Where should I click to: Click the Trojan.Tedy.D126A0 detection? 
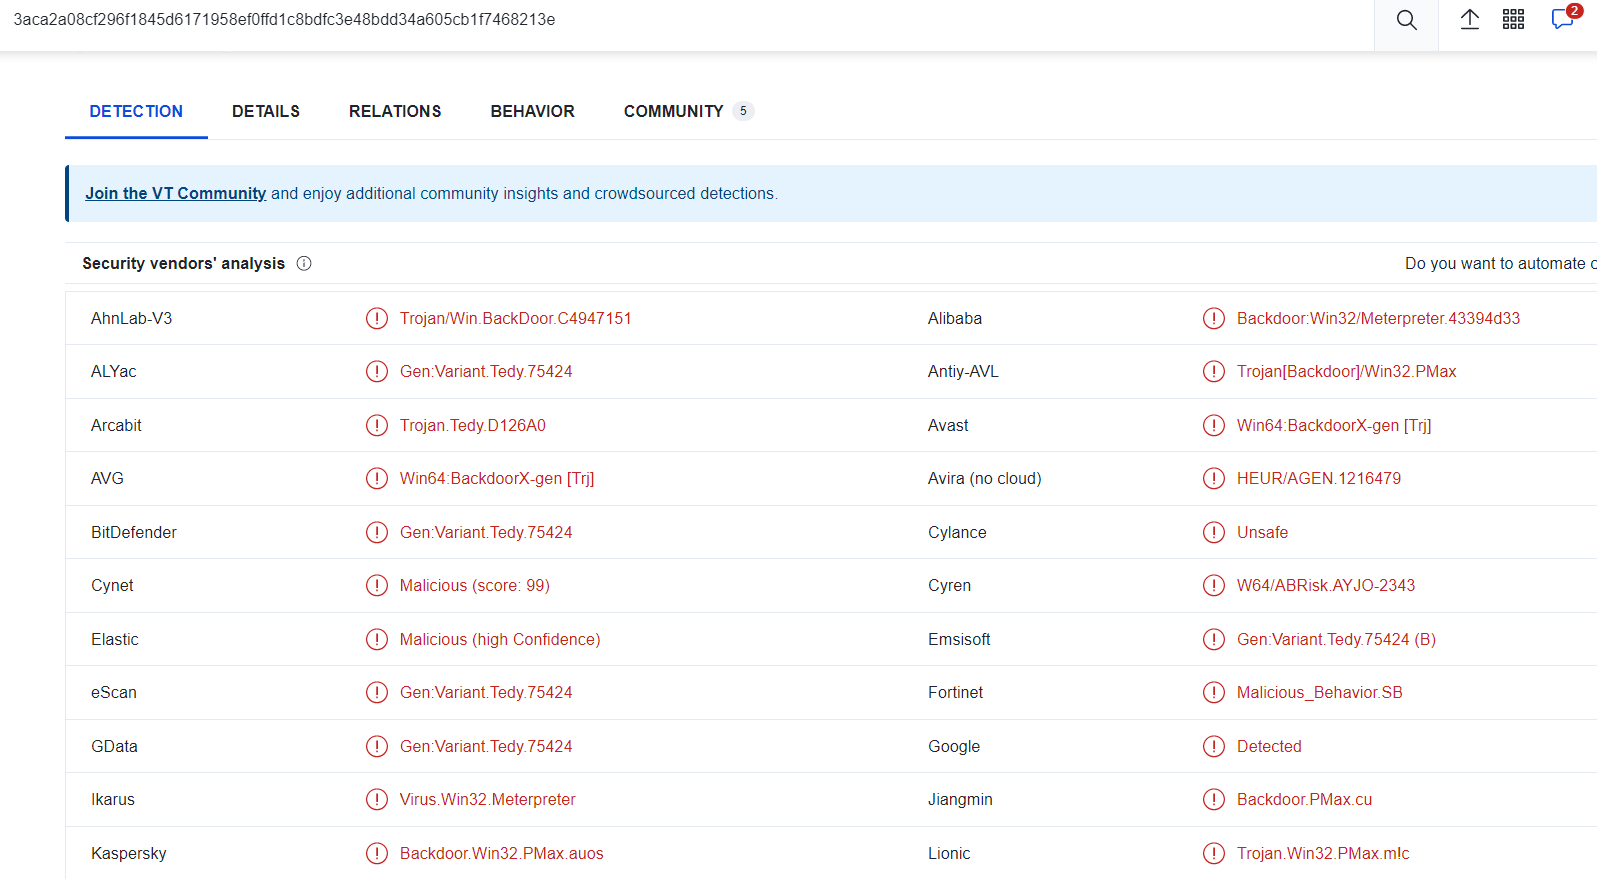[x=473, y=425]
